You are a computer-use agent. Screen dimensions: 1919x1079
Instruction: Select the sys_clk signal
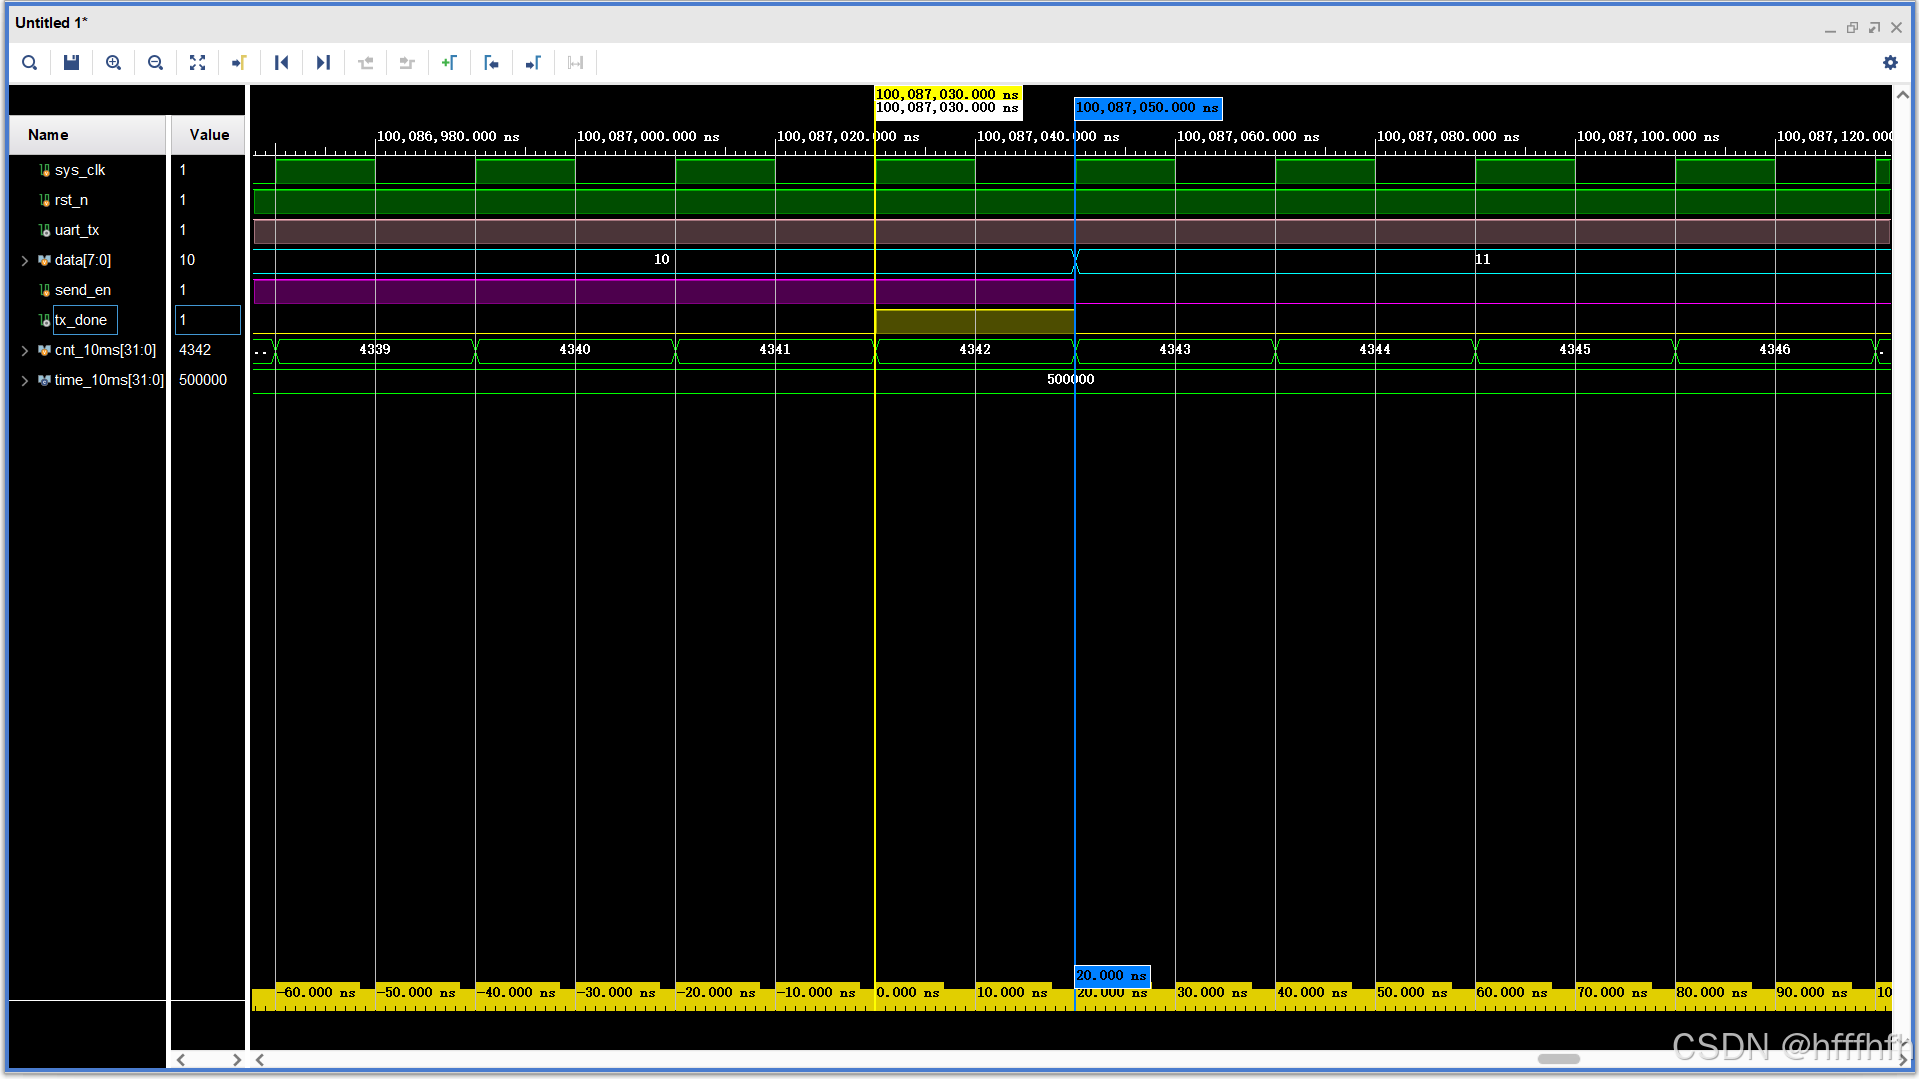point(80,170)
